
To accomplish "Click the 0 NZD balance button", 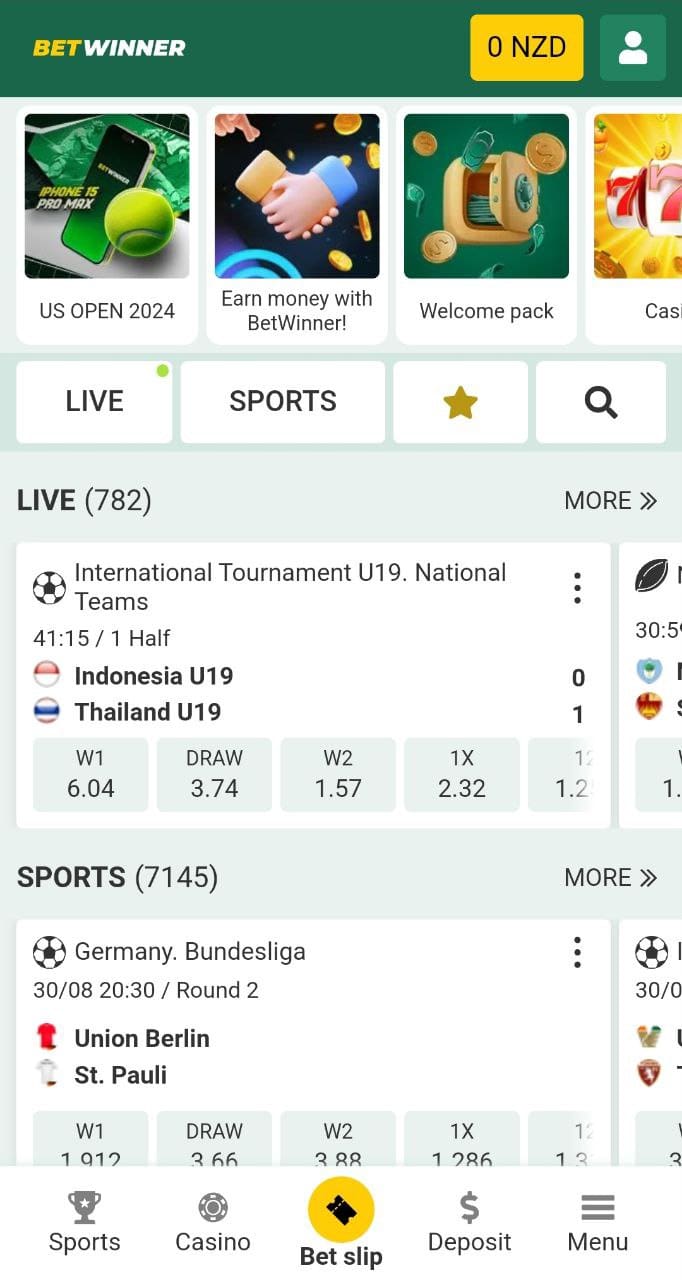I will point(526,47).
